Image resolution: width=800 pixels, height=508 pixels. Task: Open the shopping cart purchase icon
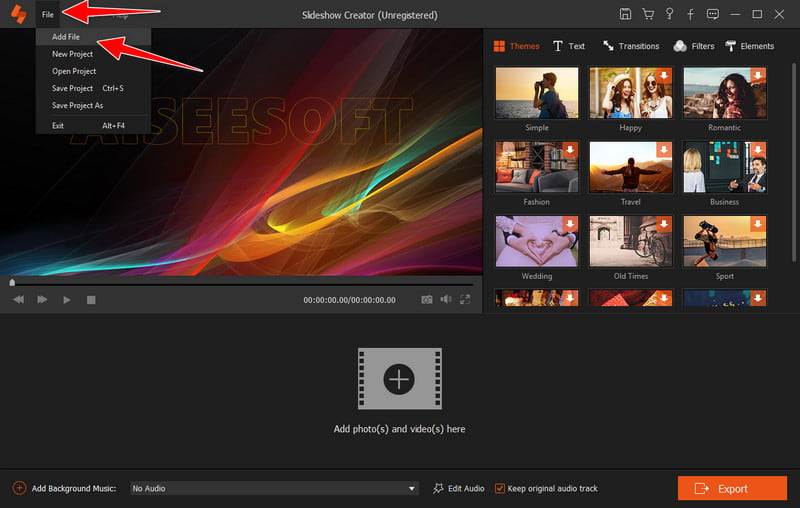648,14
